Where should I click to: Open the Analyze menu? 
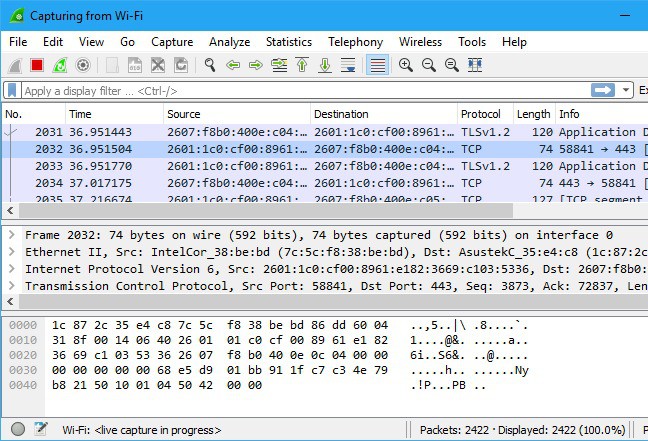coord(229,42)
